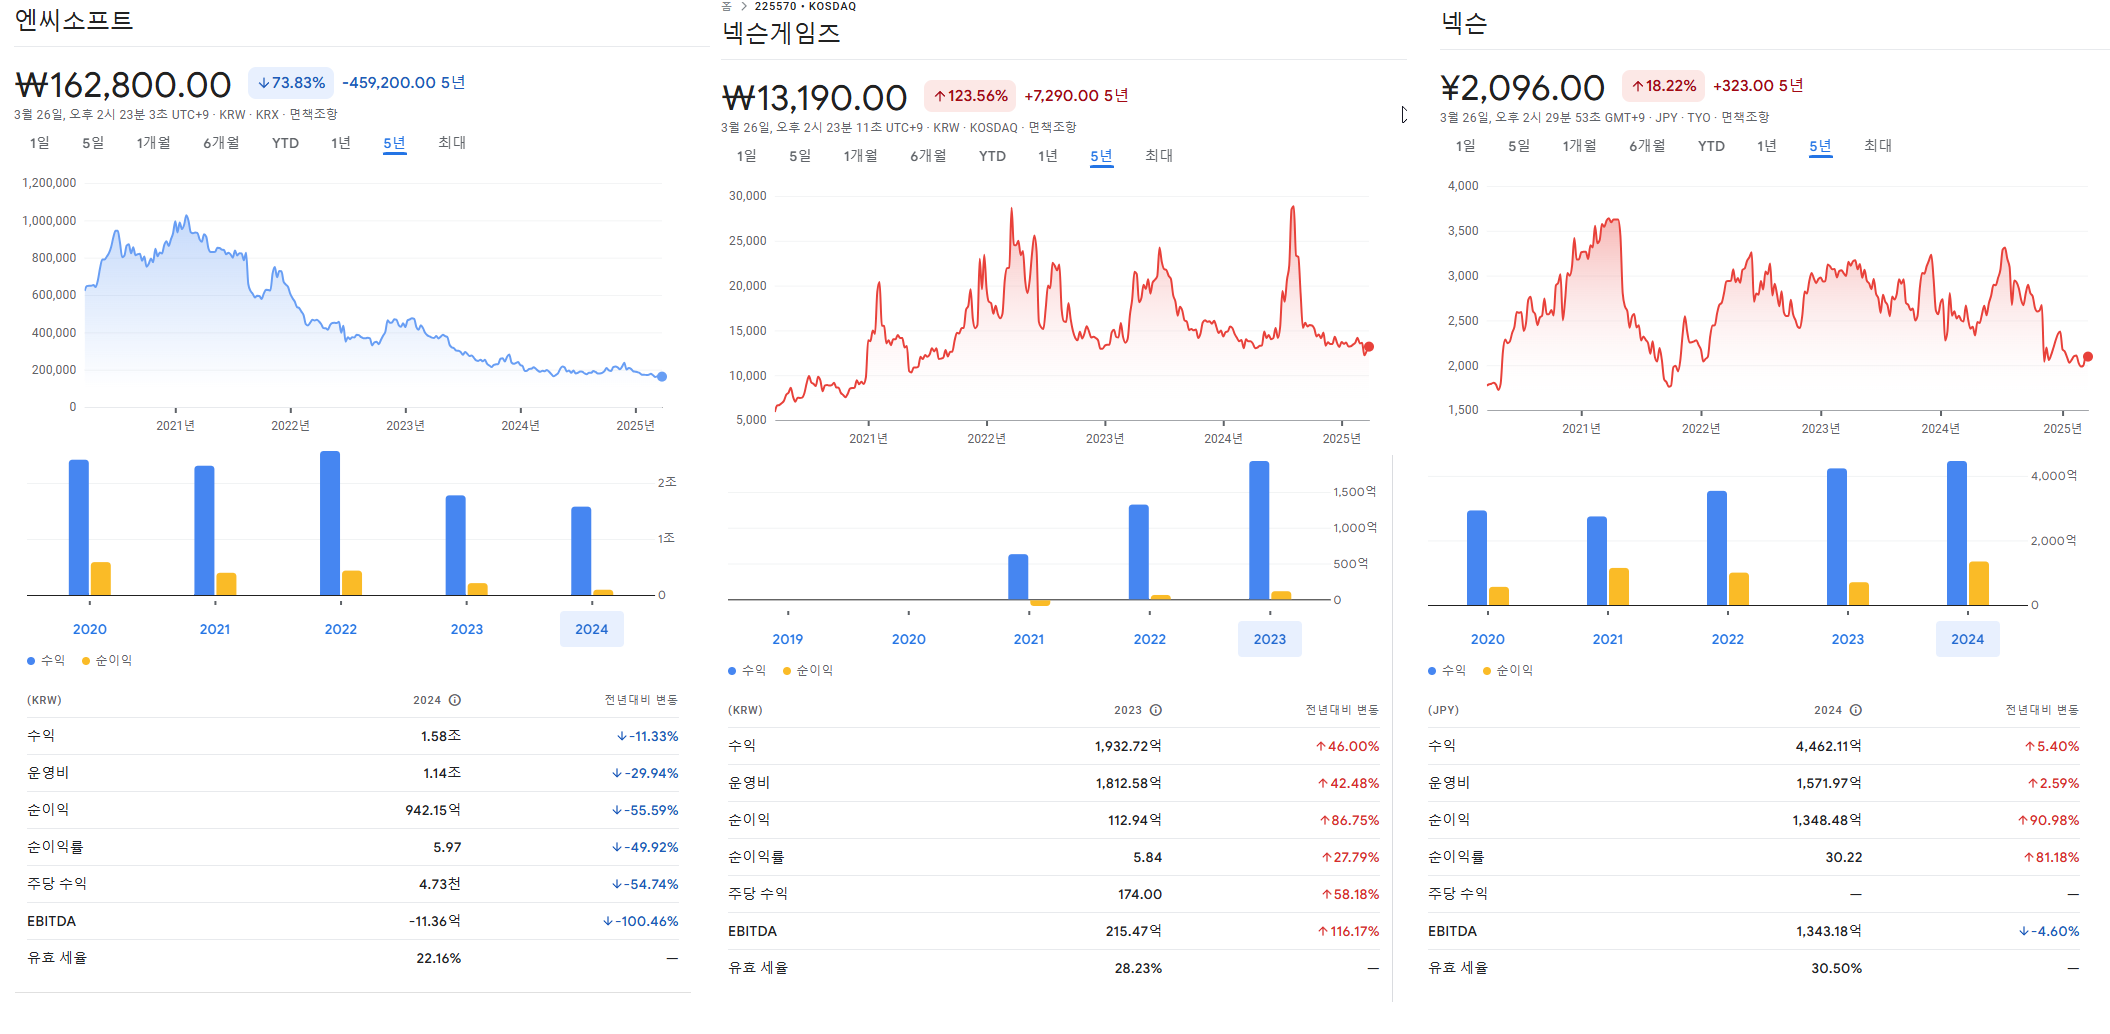Screen dimensions: 2110x1034
Task: Select 1일 range for 넥슨 chart
Action: 1465,146
